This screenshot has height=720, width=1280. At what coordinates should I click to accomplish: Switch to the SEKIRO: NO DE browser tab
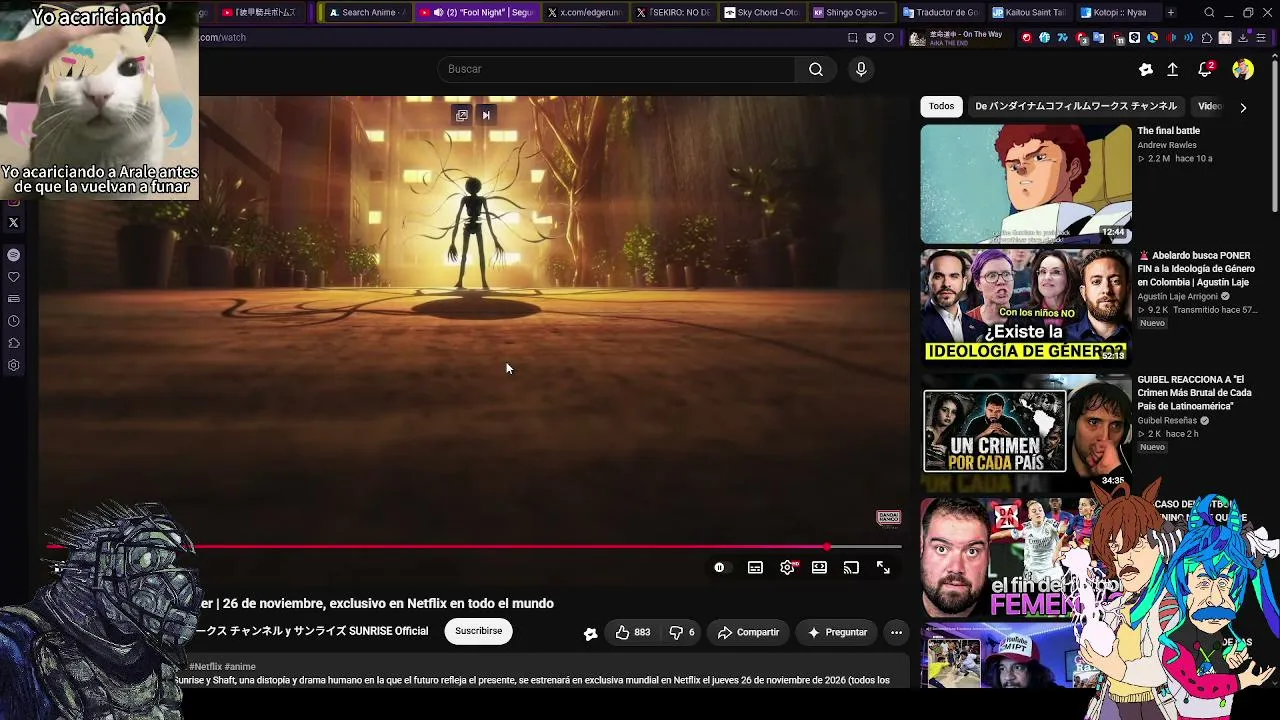pyautogui.click(x=674, y=12)
